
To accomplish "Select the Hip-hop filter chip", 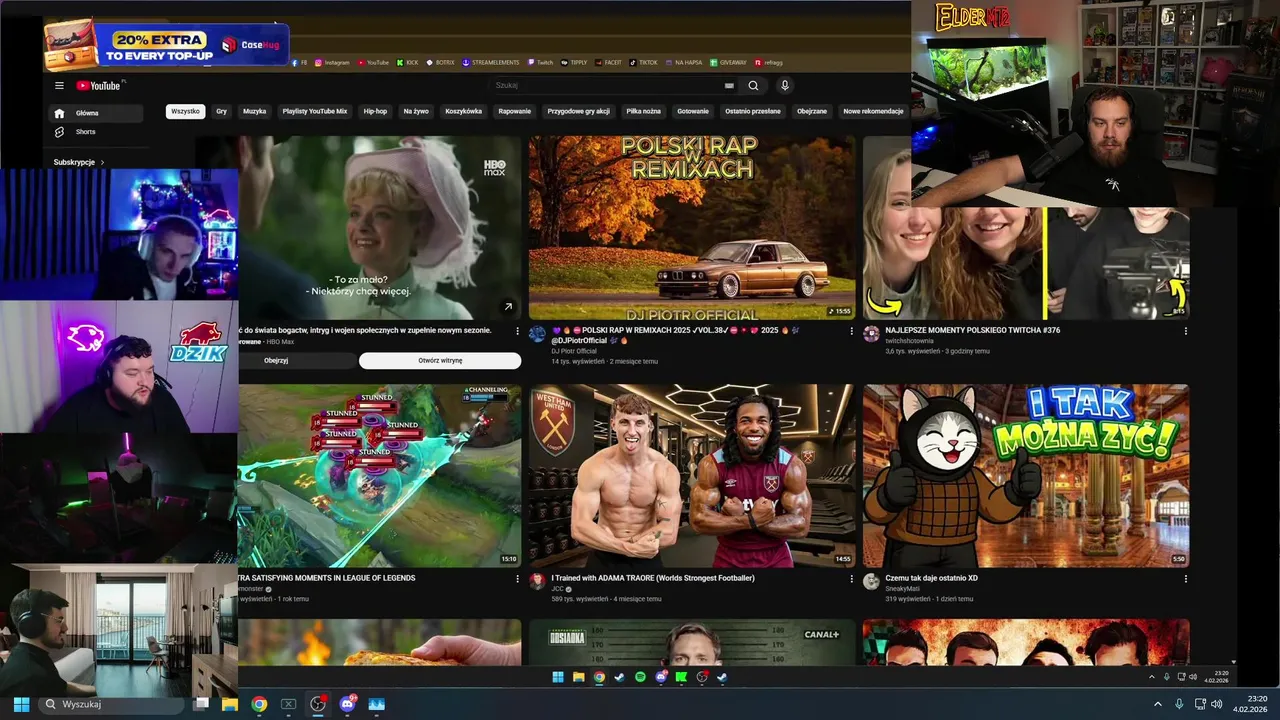I will pyautogui.click(x=375, y=111).
